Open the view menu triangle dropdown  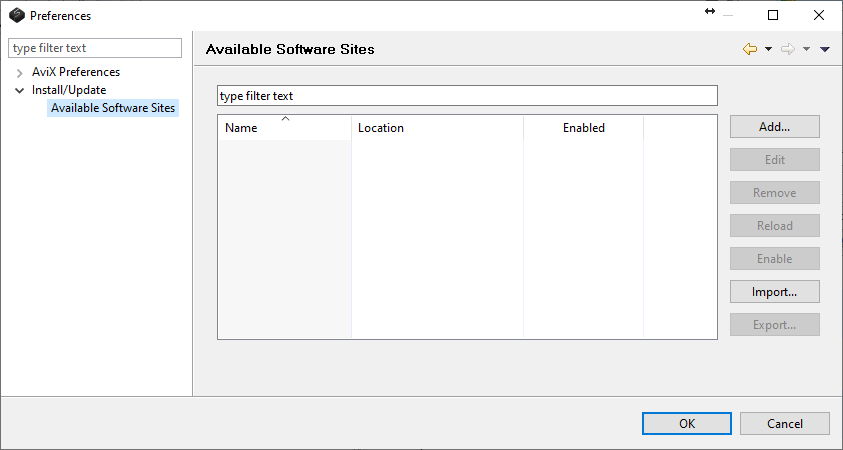point(825,49)
